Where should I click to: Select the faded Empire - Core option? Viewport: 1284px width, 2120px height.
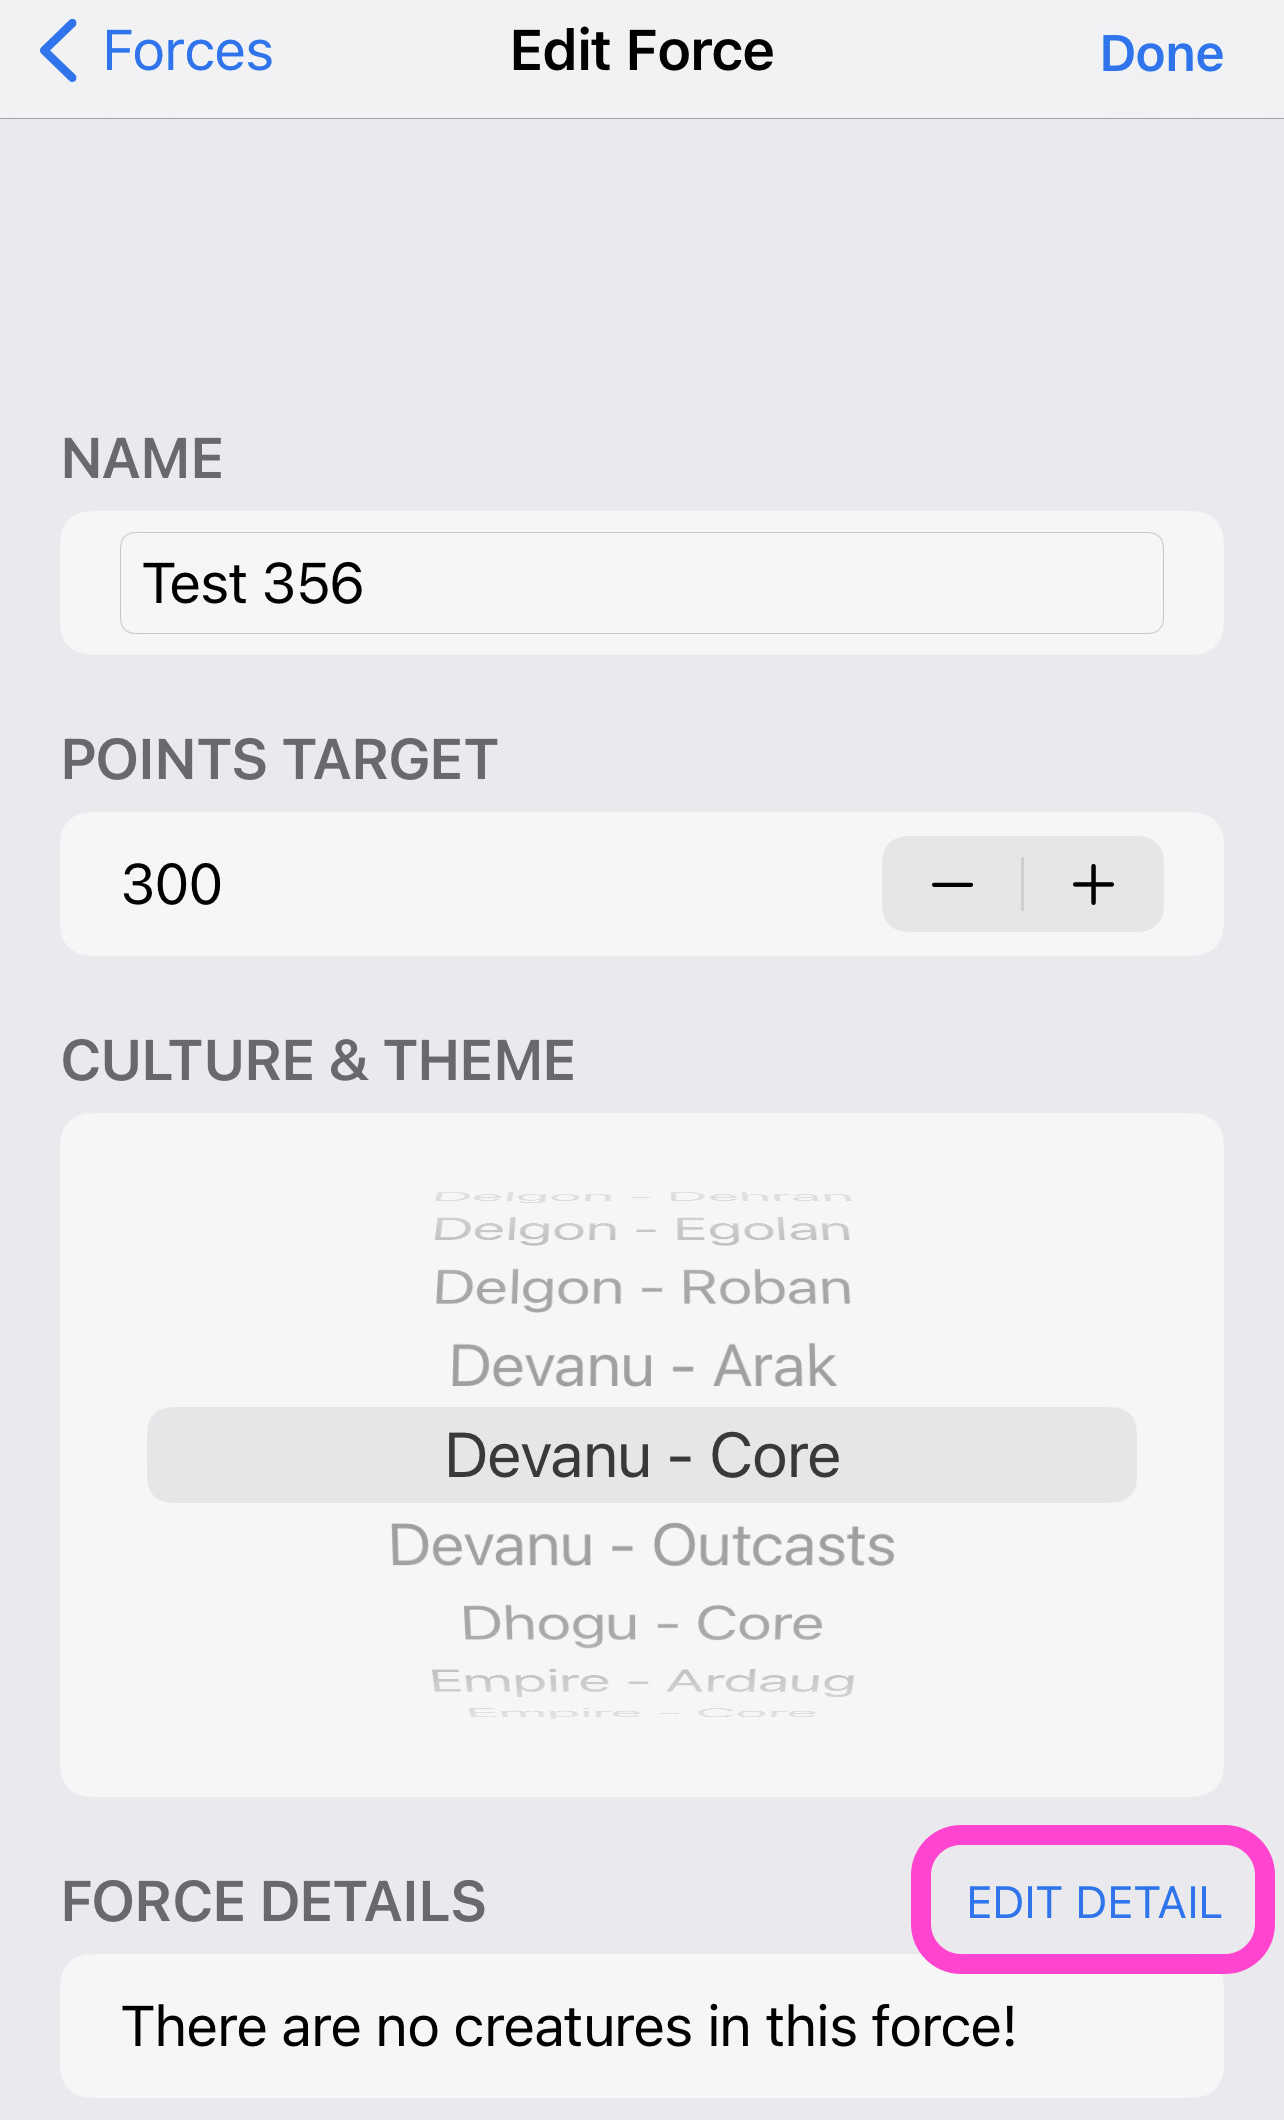[x=642, y=1713]
